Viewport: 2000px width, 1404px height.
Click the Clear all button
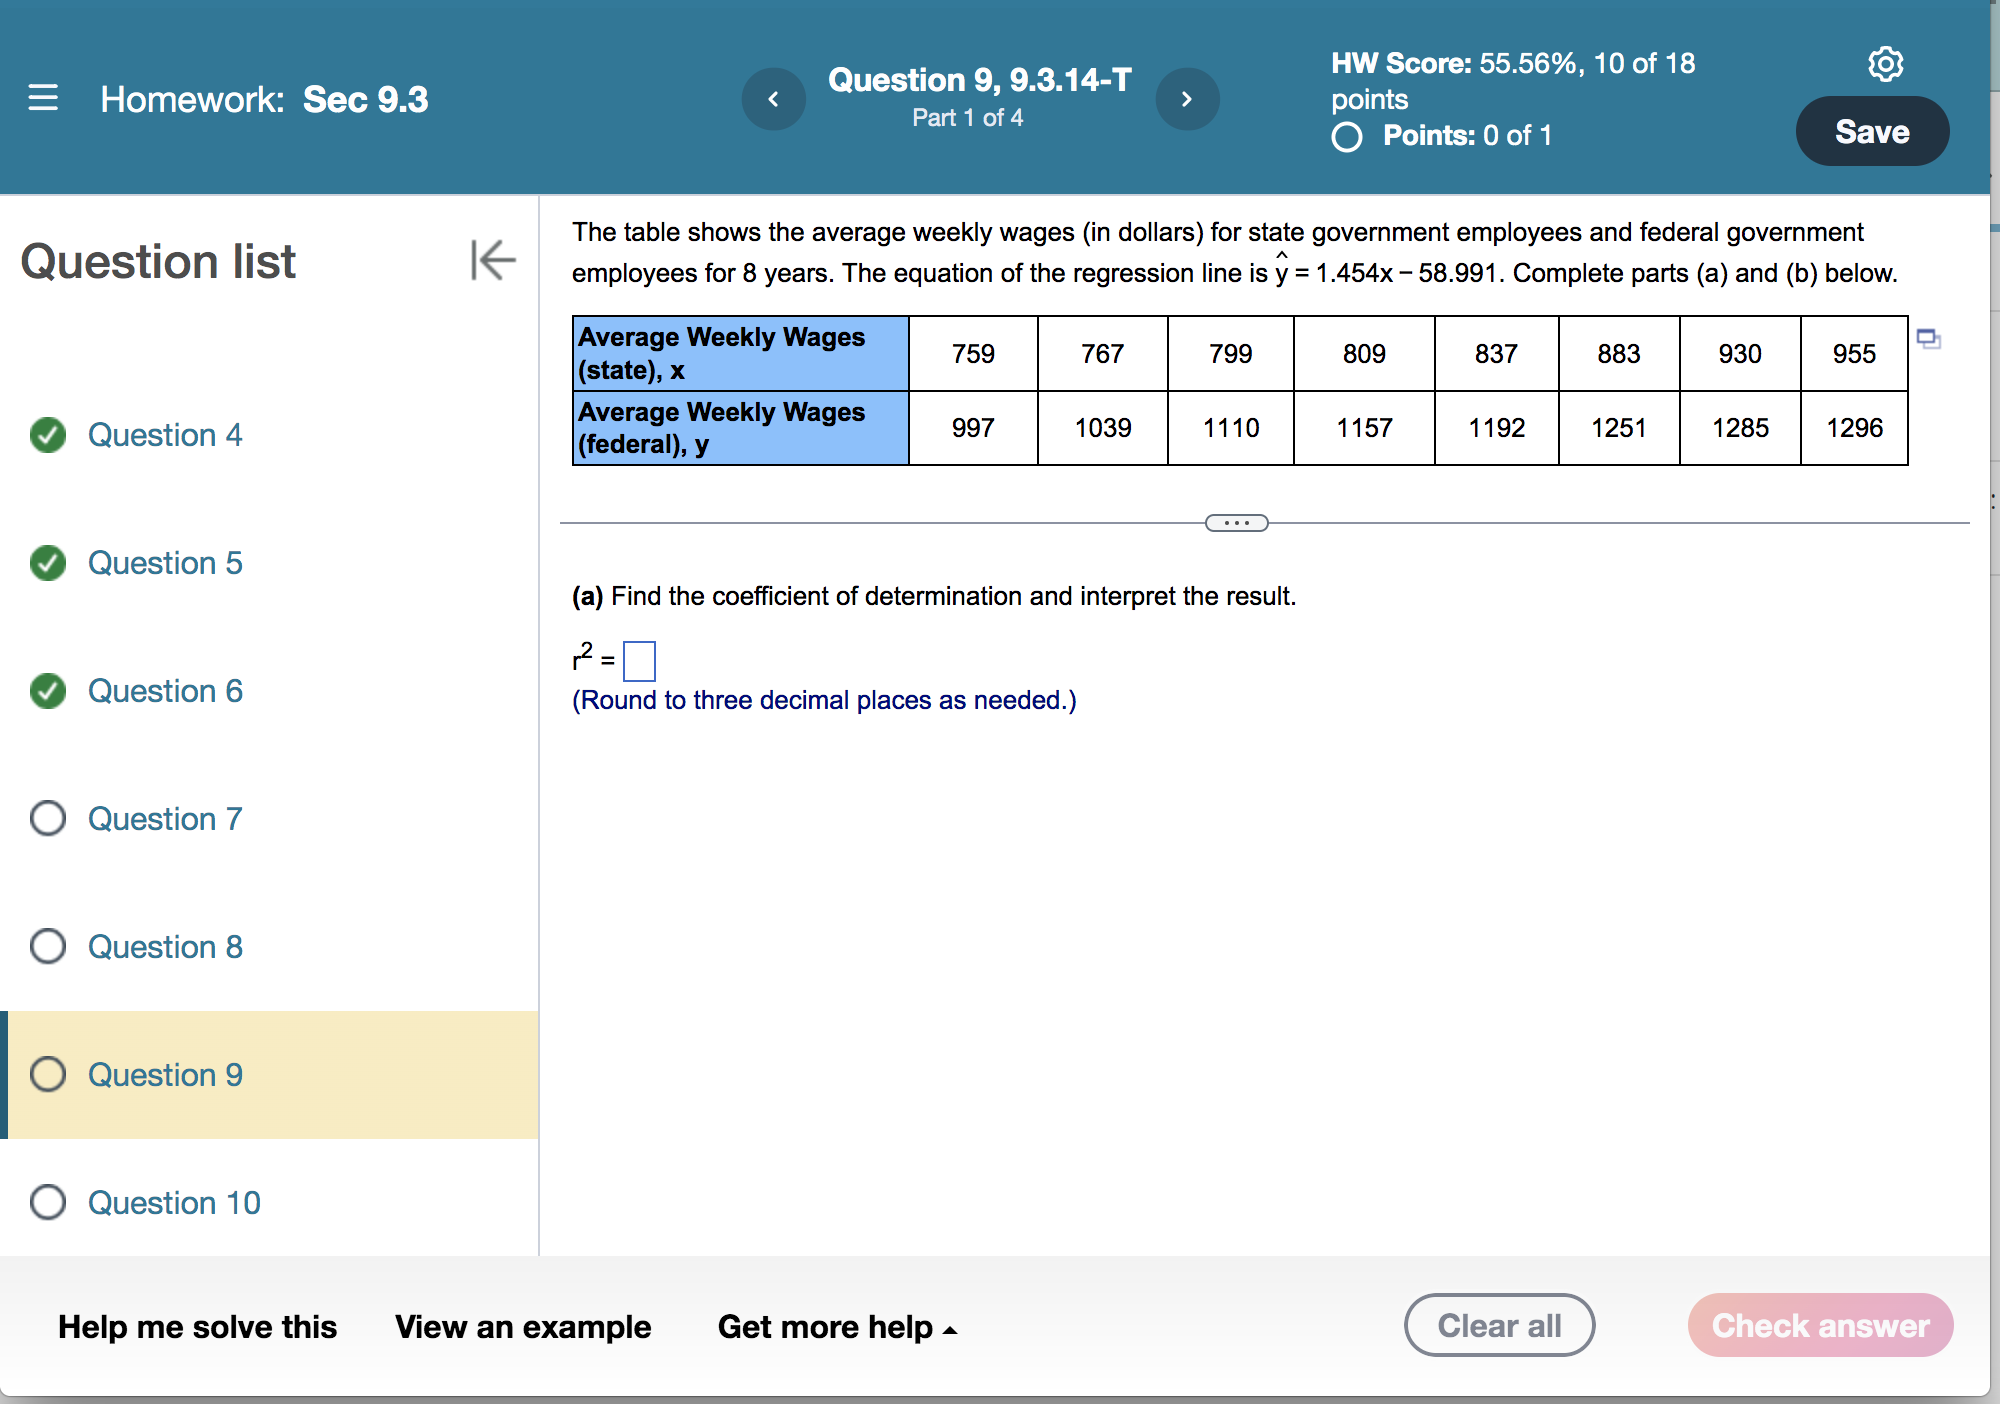[x=1498, y=1326]
